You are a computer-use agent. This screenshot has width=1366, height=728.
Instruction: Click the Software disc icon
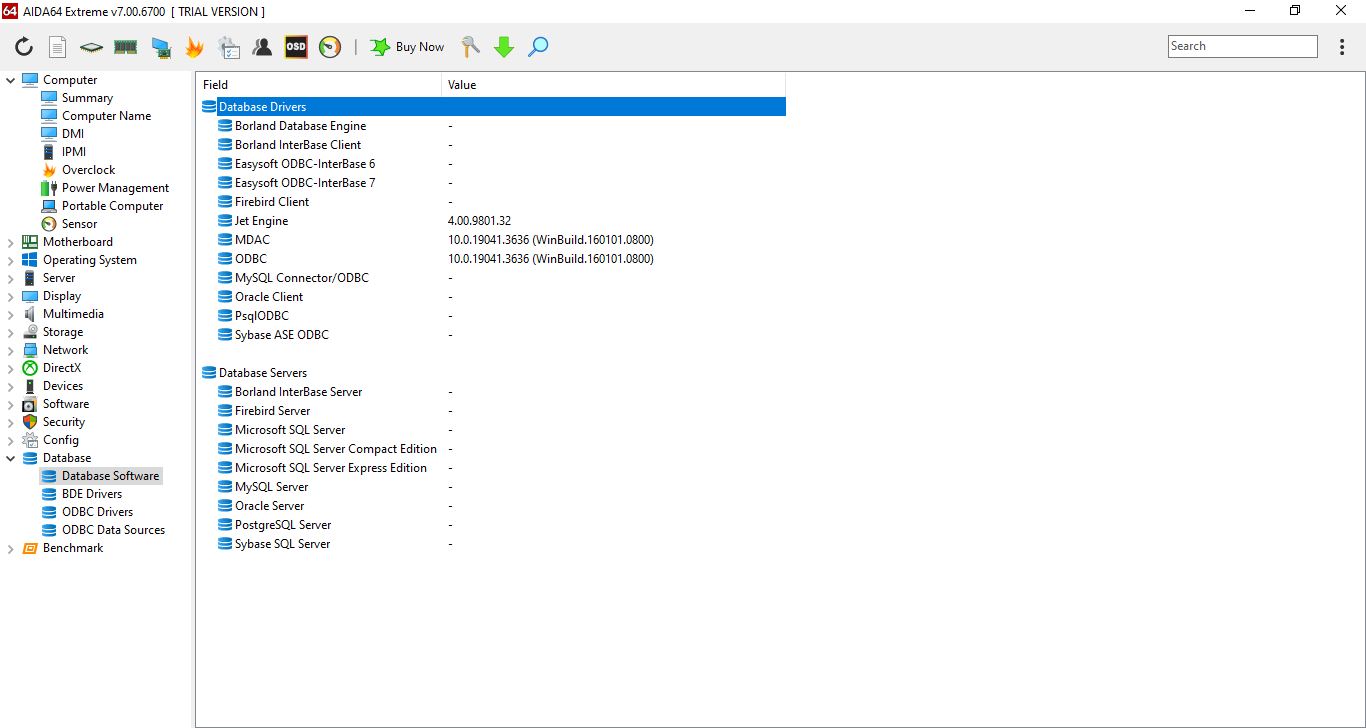tap(30, 404)
